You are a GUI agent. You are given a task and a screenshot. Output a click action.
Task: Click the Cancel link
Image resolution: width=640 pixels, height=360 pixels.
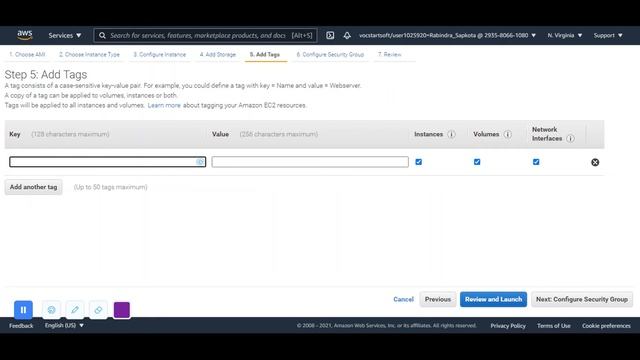(x=403, y=299)
